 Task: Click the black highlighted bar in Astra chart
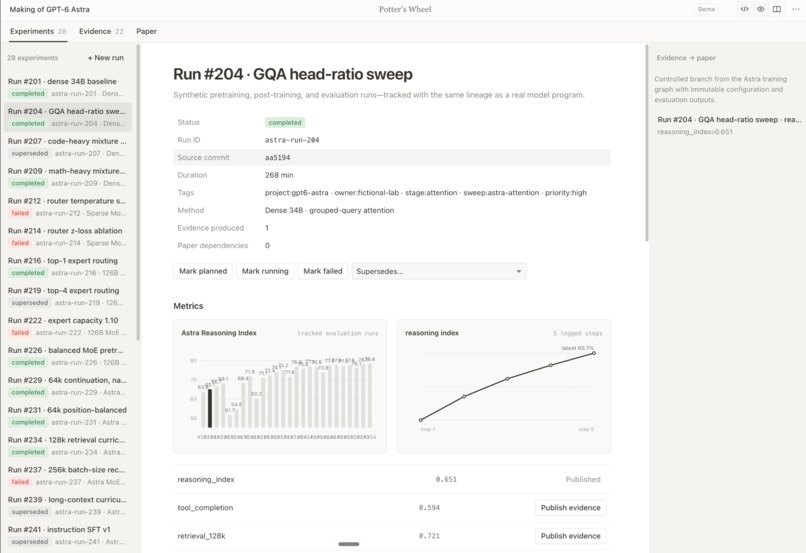(210, 408)
